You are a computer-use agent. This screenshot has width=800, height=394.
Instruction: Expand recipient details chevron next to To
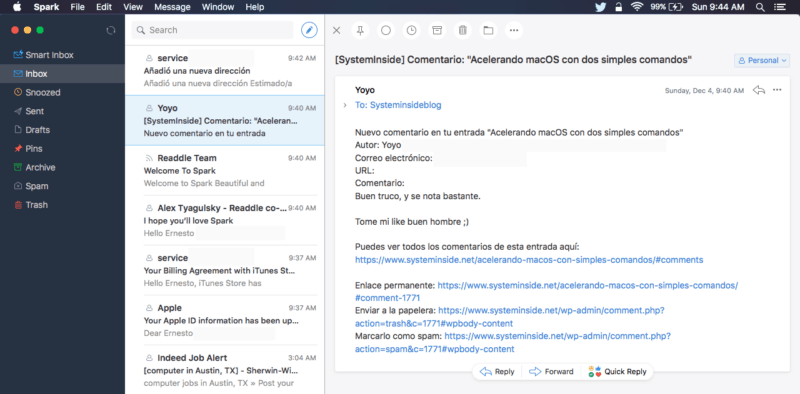(345, 105)
